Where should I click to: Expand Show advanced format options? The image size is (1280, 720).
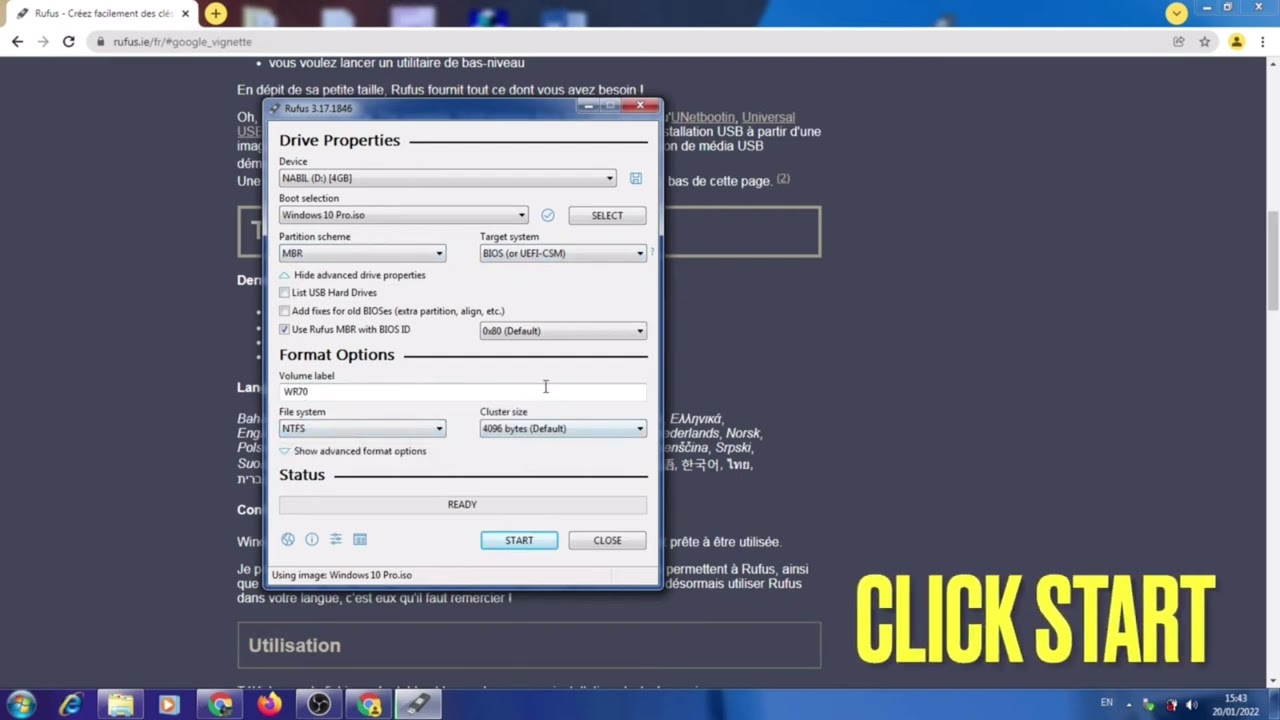(x=353, y=451)
